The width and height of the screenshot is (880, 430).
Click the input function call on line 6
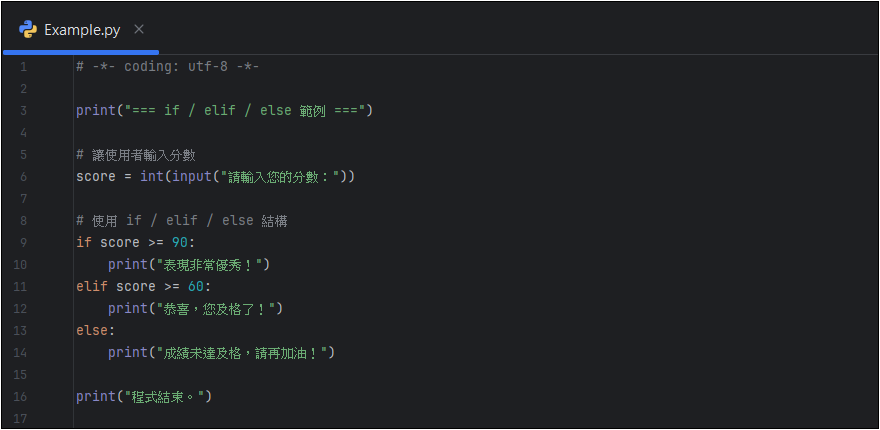[x=187, y=177]
